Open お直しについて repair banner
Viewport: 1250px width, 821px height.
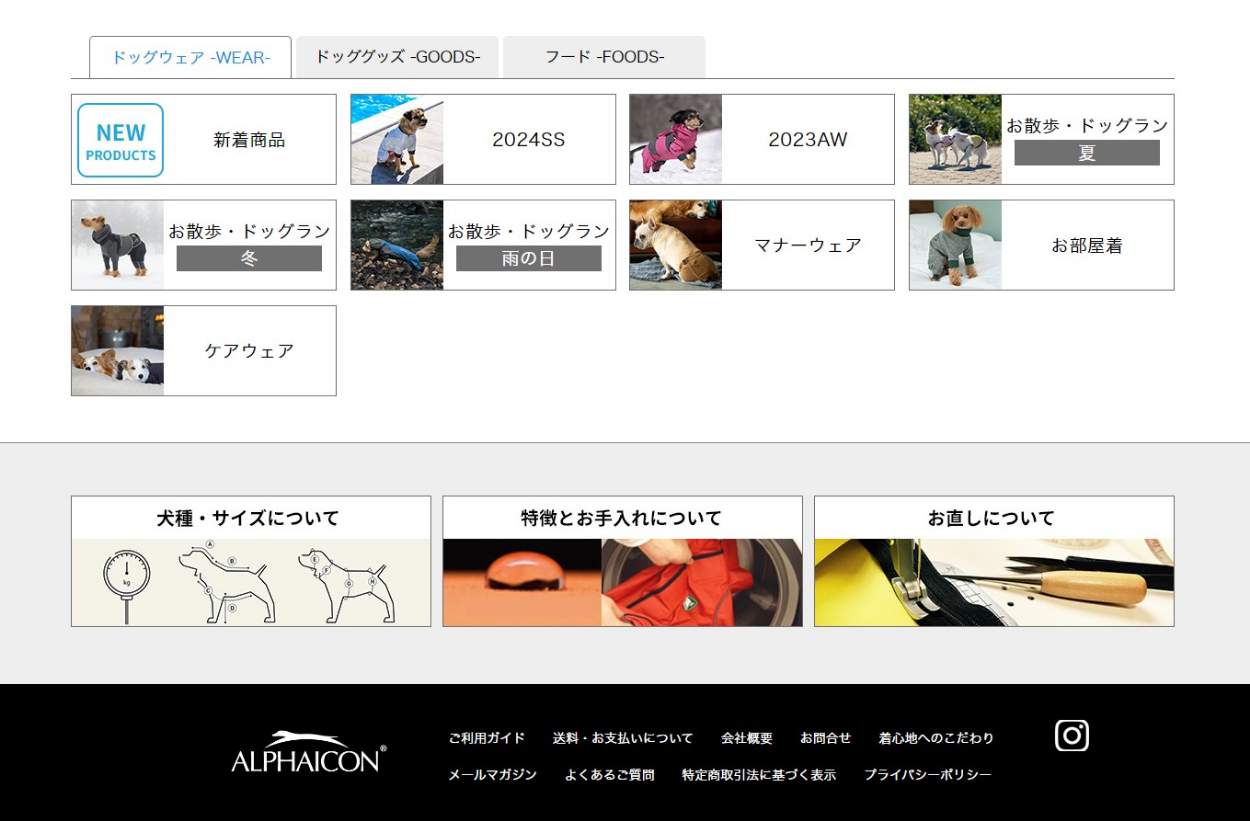994,561
